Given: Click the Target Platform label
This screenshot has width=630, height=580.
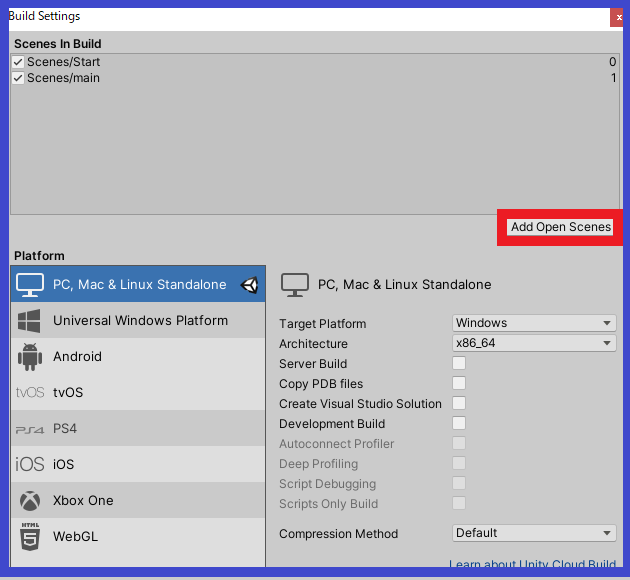Looking at the screenshot, I should tap(322, 324).
